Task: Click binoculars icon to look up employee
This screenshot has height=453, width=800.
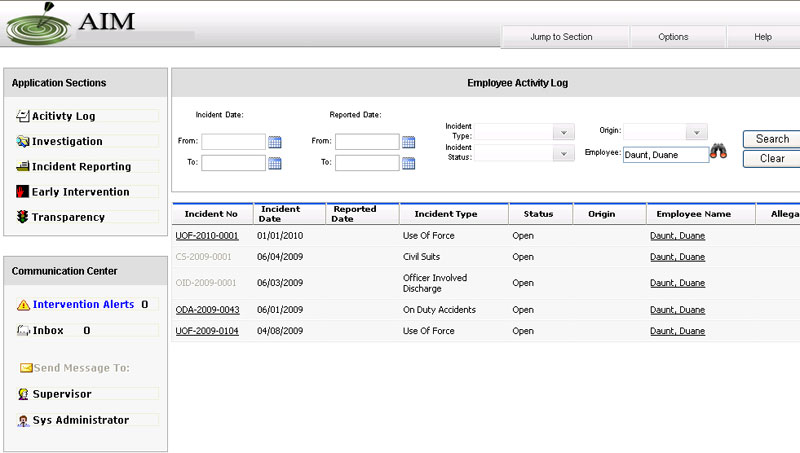Action: click(718, 154)
